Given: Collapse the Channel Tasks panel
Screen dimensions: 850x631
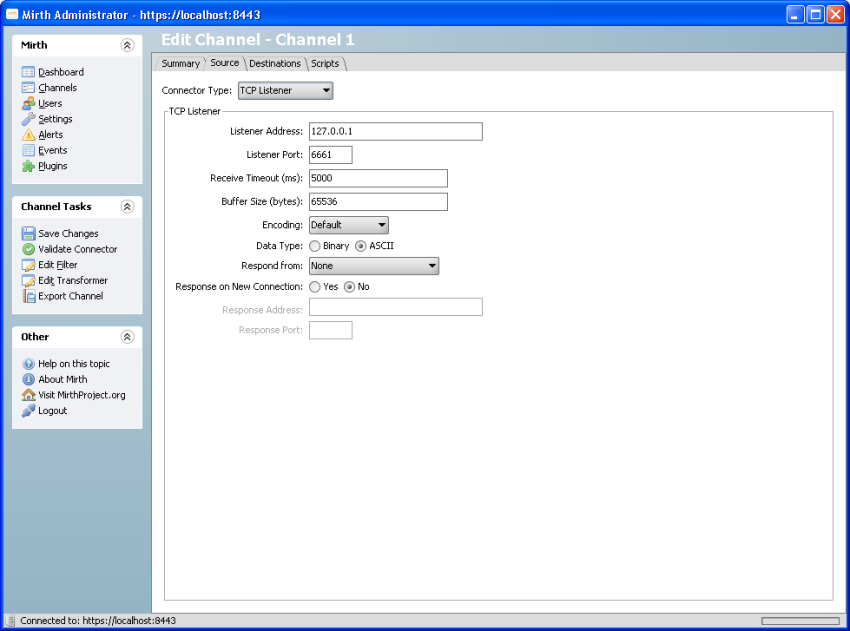Looking at the screenshot, I should click(127, 207).
